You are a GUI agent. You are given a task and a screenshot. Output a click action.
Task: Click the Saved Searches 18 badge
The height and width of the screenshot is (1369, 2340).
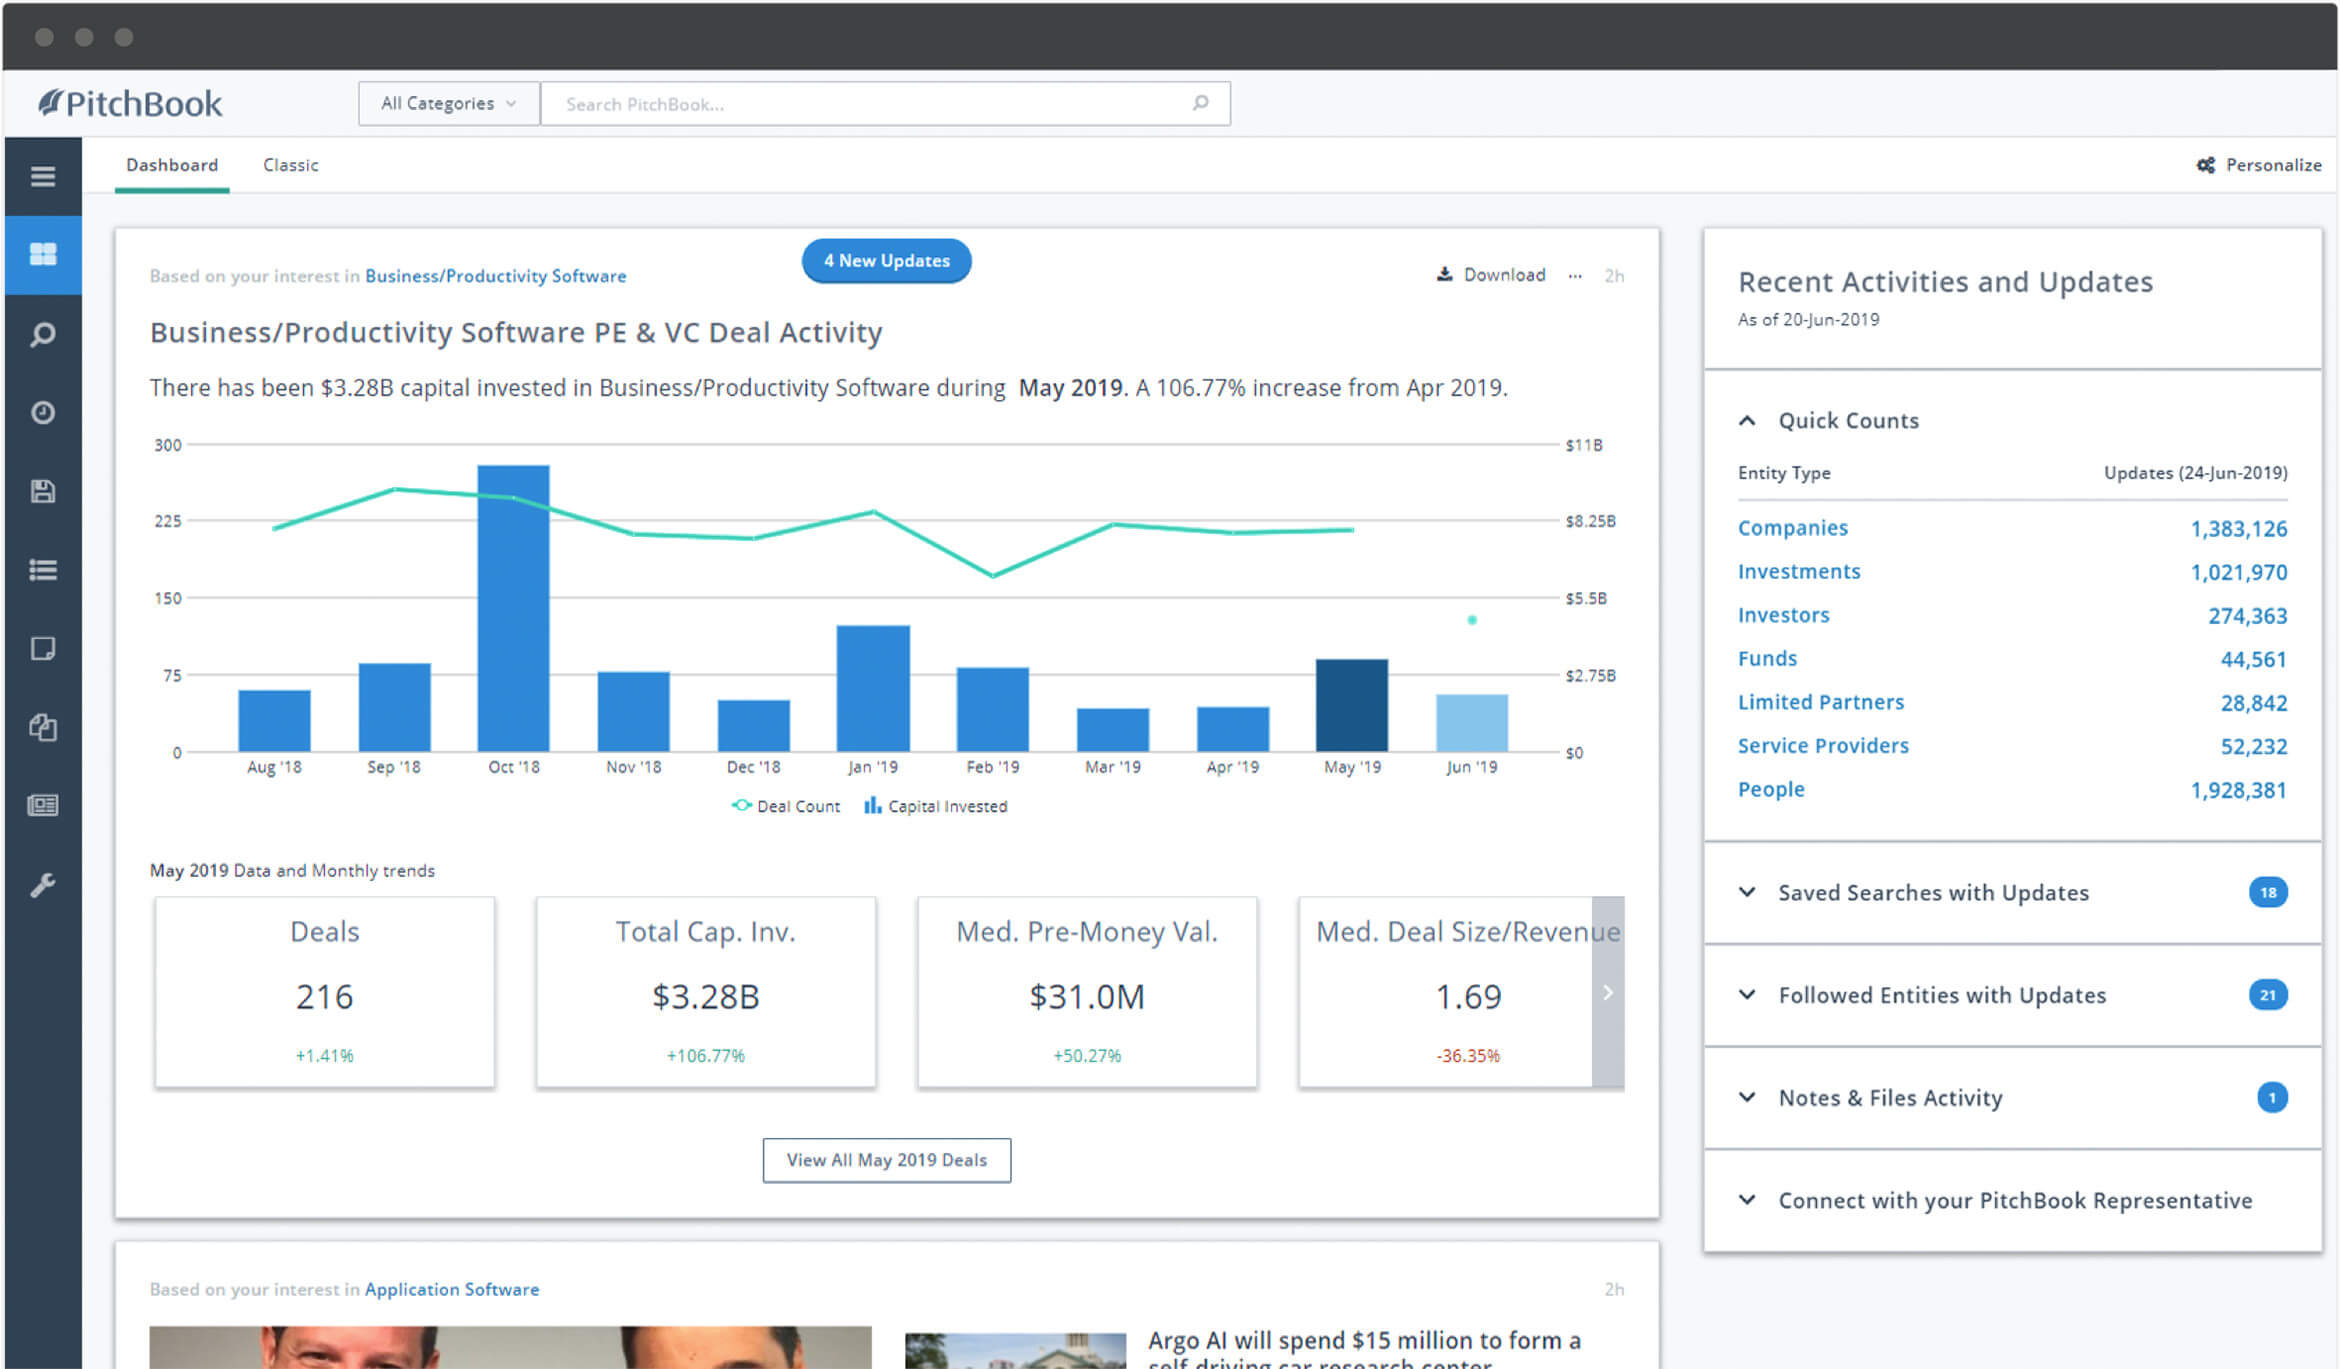(2268, 893)
